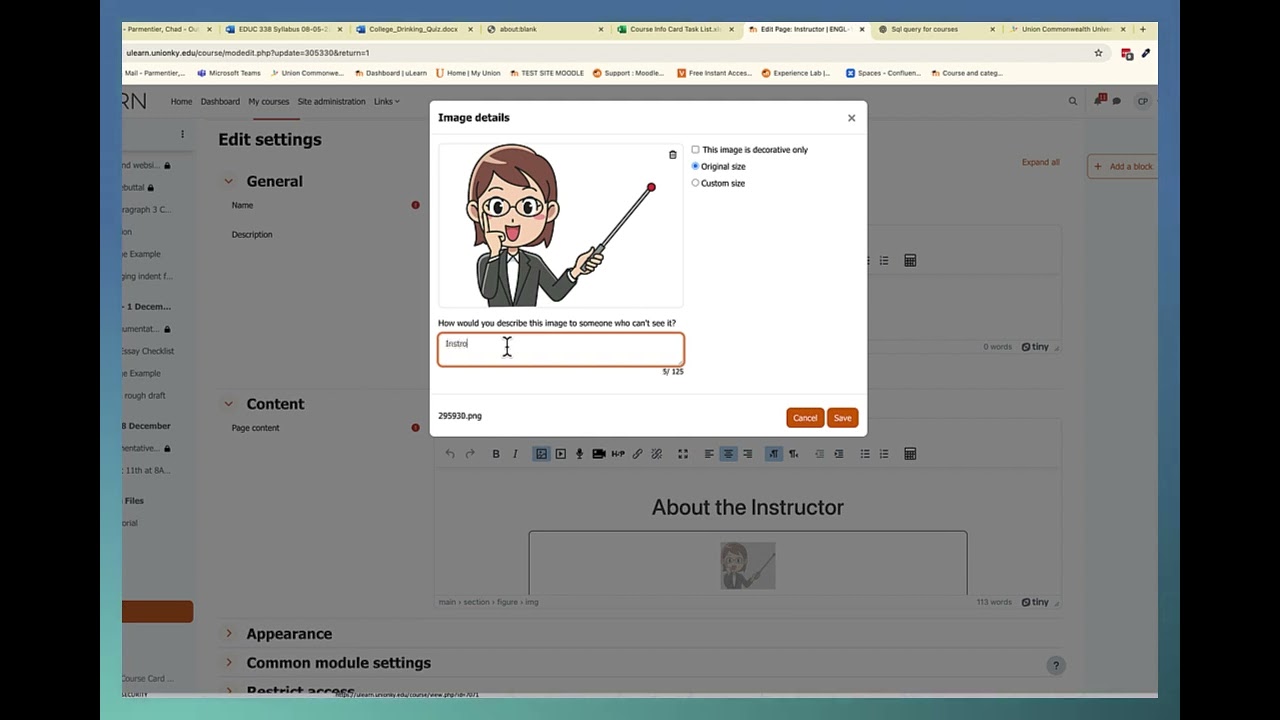This screenshot has width=1280, height=720.
Task: Click bullet list icon in Page content toolbar
Action: pos(865,454)
